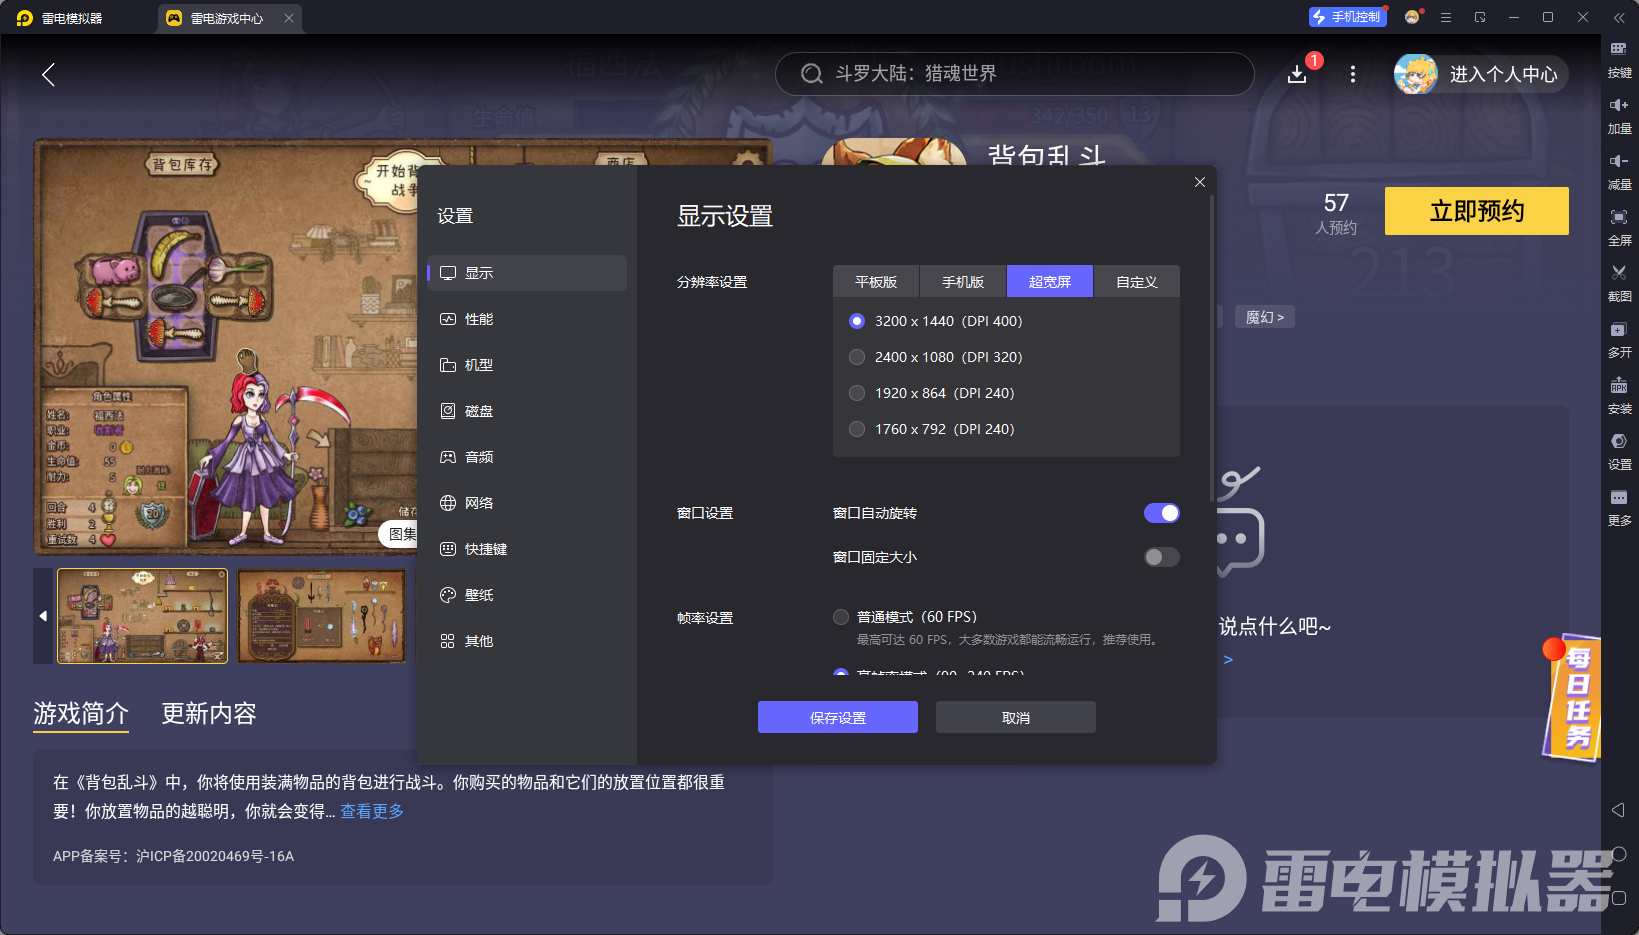Open the 自定义 resolution tab

1137,282
